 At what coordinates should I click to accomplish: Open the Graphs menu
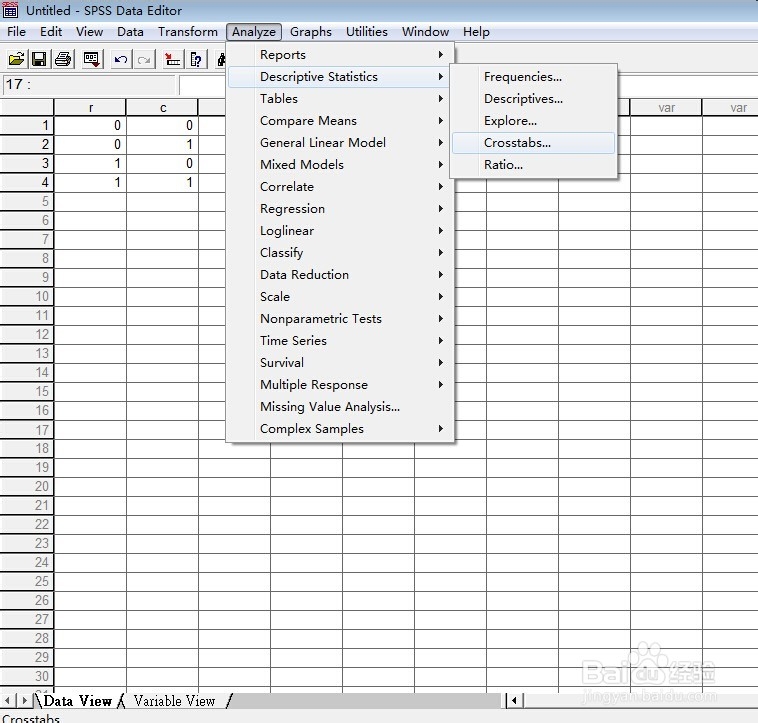point(311,32)
